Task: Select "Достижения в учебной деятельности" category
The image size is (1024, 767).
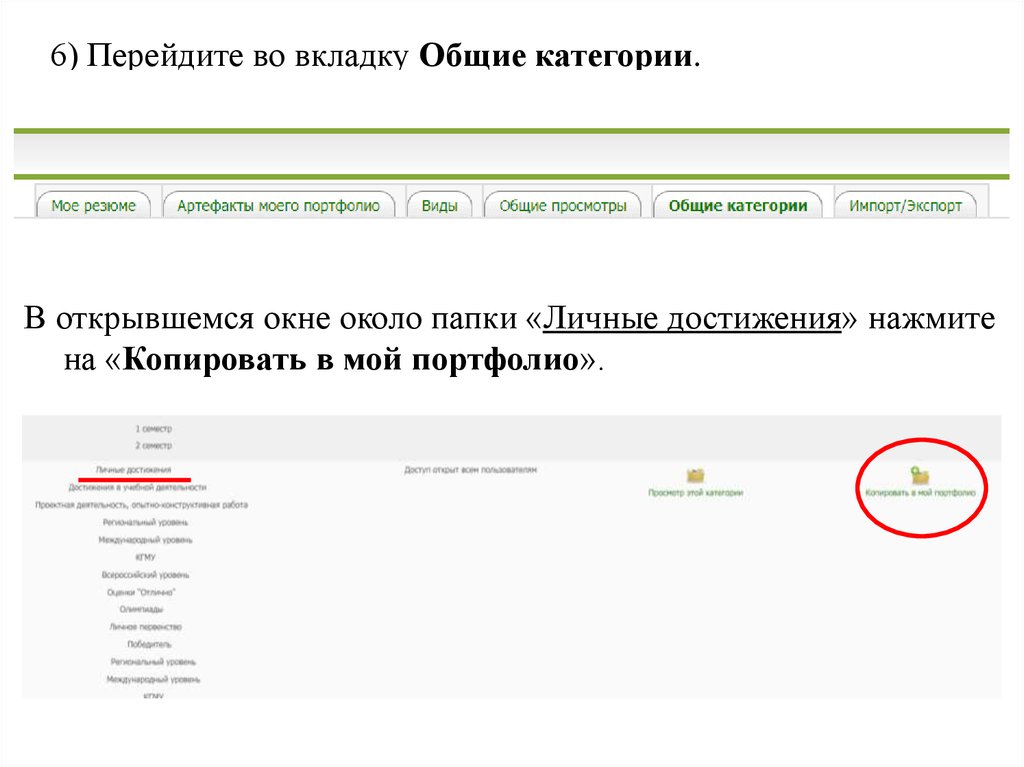Action: click(137, 487)
